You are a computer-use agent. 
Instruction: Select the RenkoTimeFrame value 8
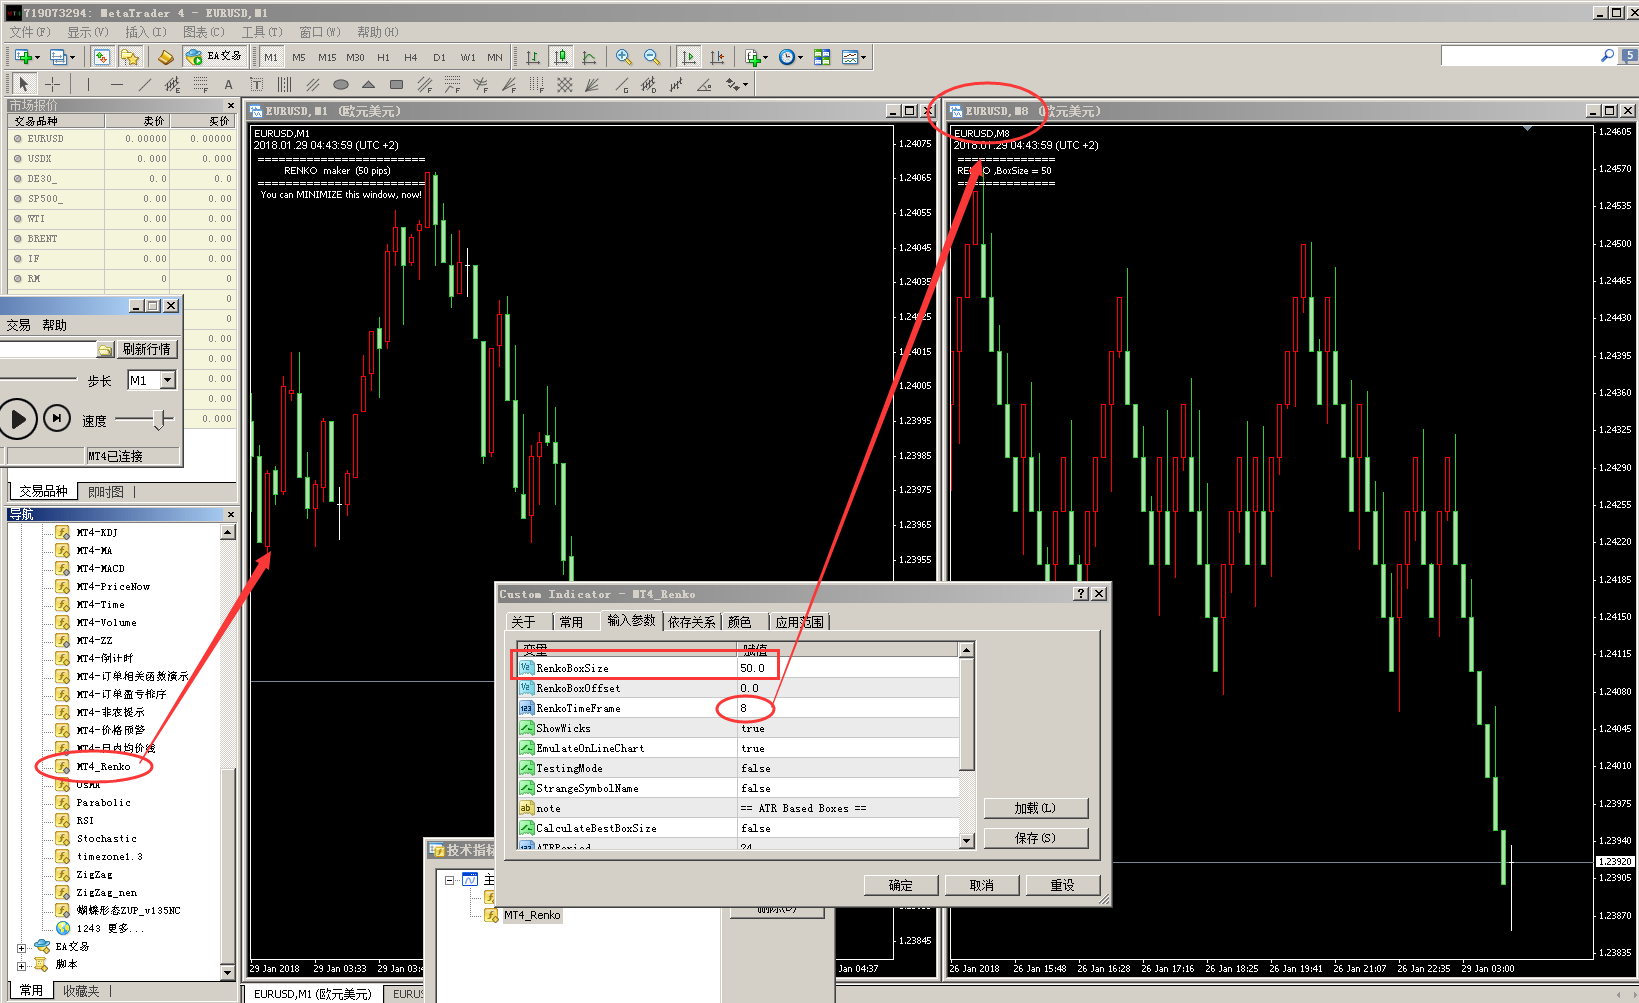tap(743, 708)
